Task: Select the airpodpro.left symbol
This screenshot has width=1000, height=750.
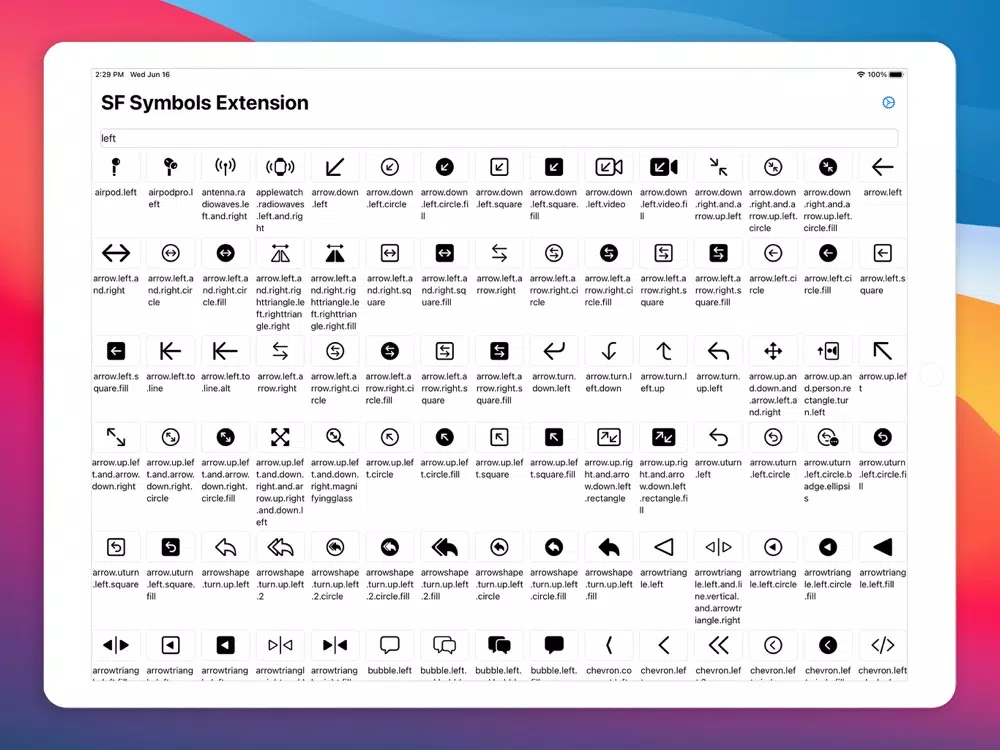Action: coord(170,167)
